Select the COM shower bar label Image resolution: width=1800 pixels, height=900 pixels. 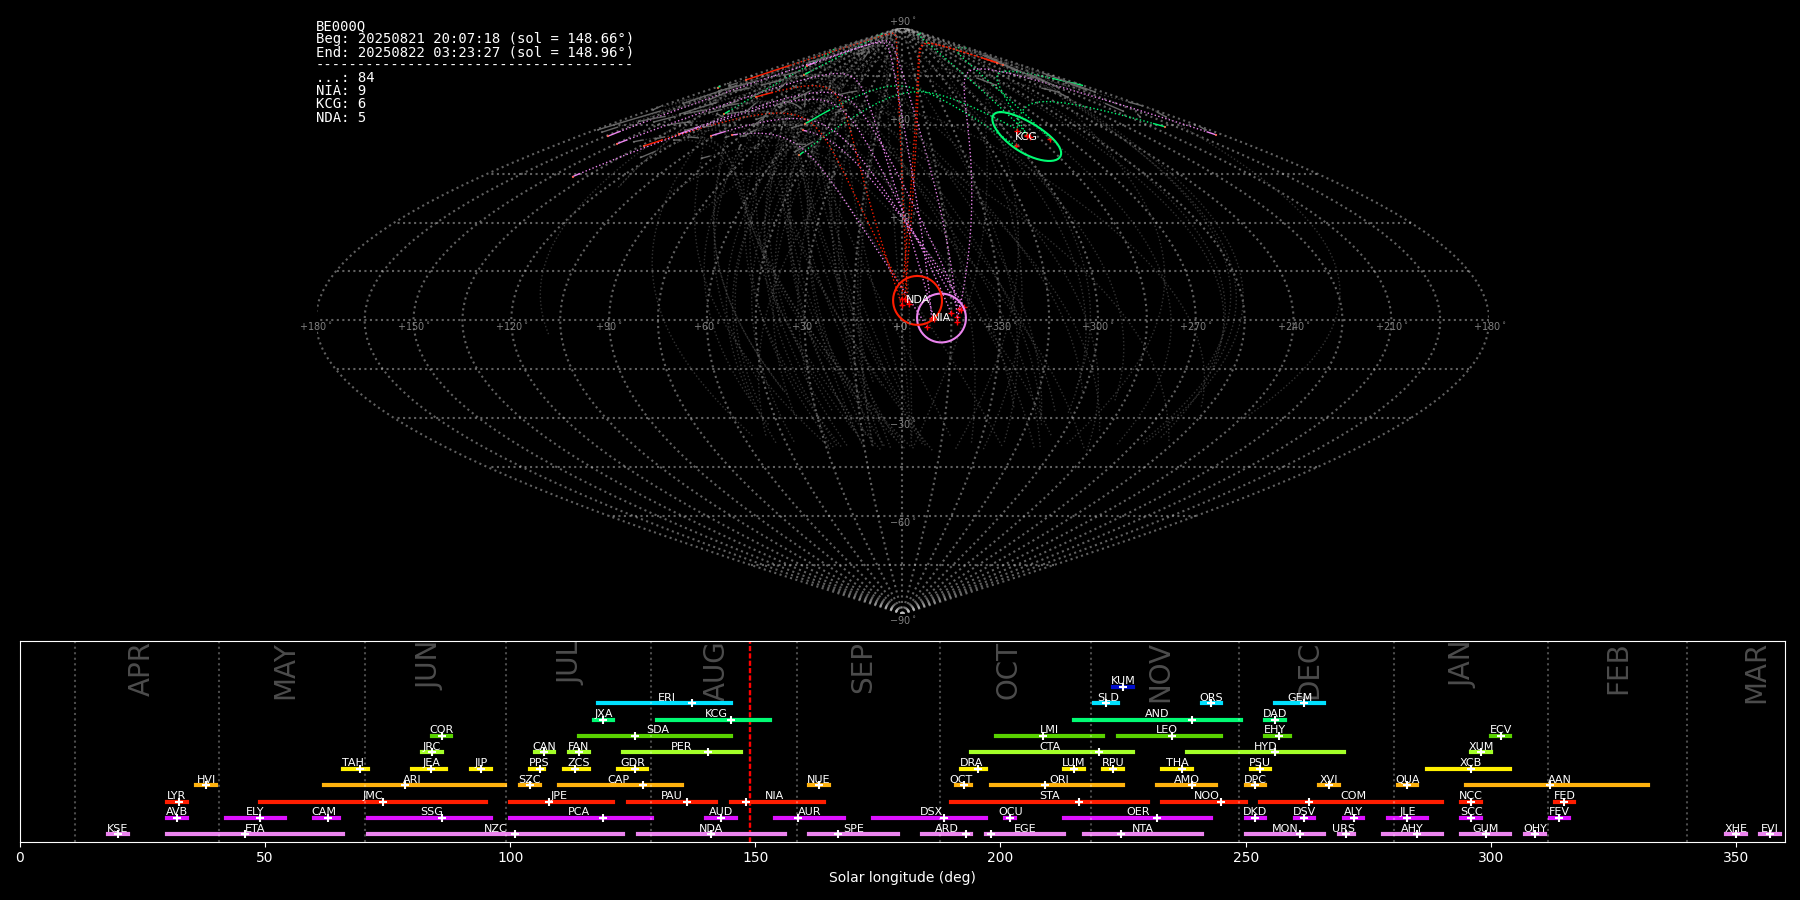coord(1353,796)
